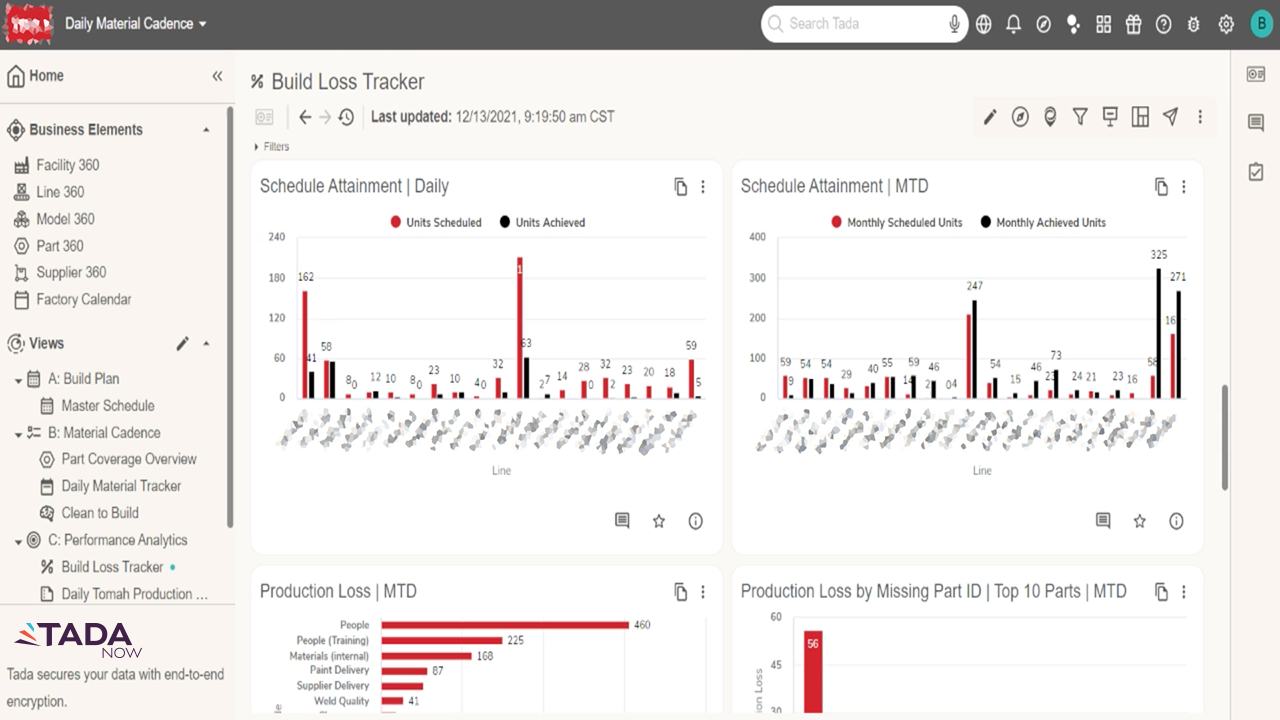The width and height of the screenshot is (1280, 720).
Task: Open the comments panel icon on the right edge
Action: [1255, 122]
